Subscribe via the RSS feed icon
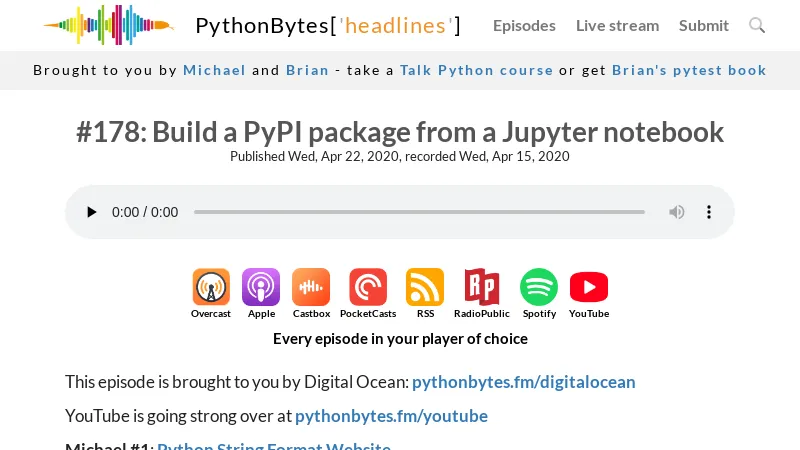Image resolution: width=800 pixels, height=450 pixels. click(x=425, y=288)
